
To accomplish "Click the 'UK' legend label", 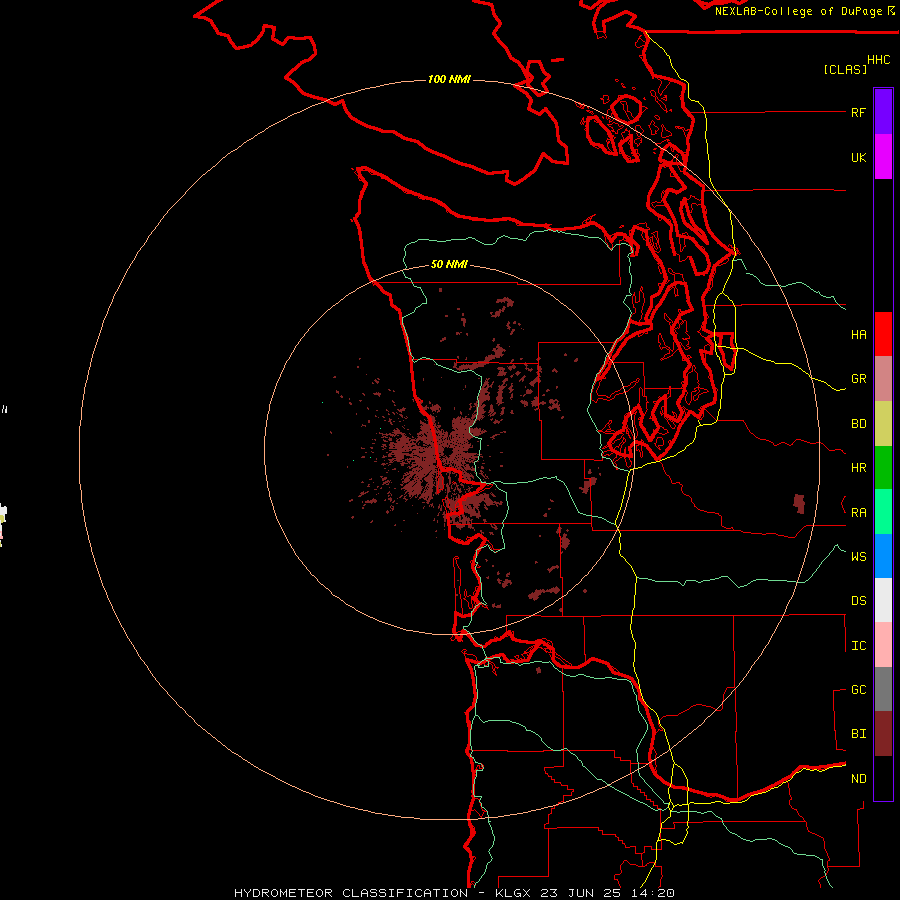I will tap(858, 157).
